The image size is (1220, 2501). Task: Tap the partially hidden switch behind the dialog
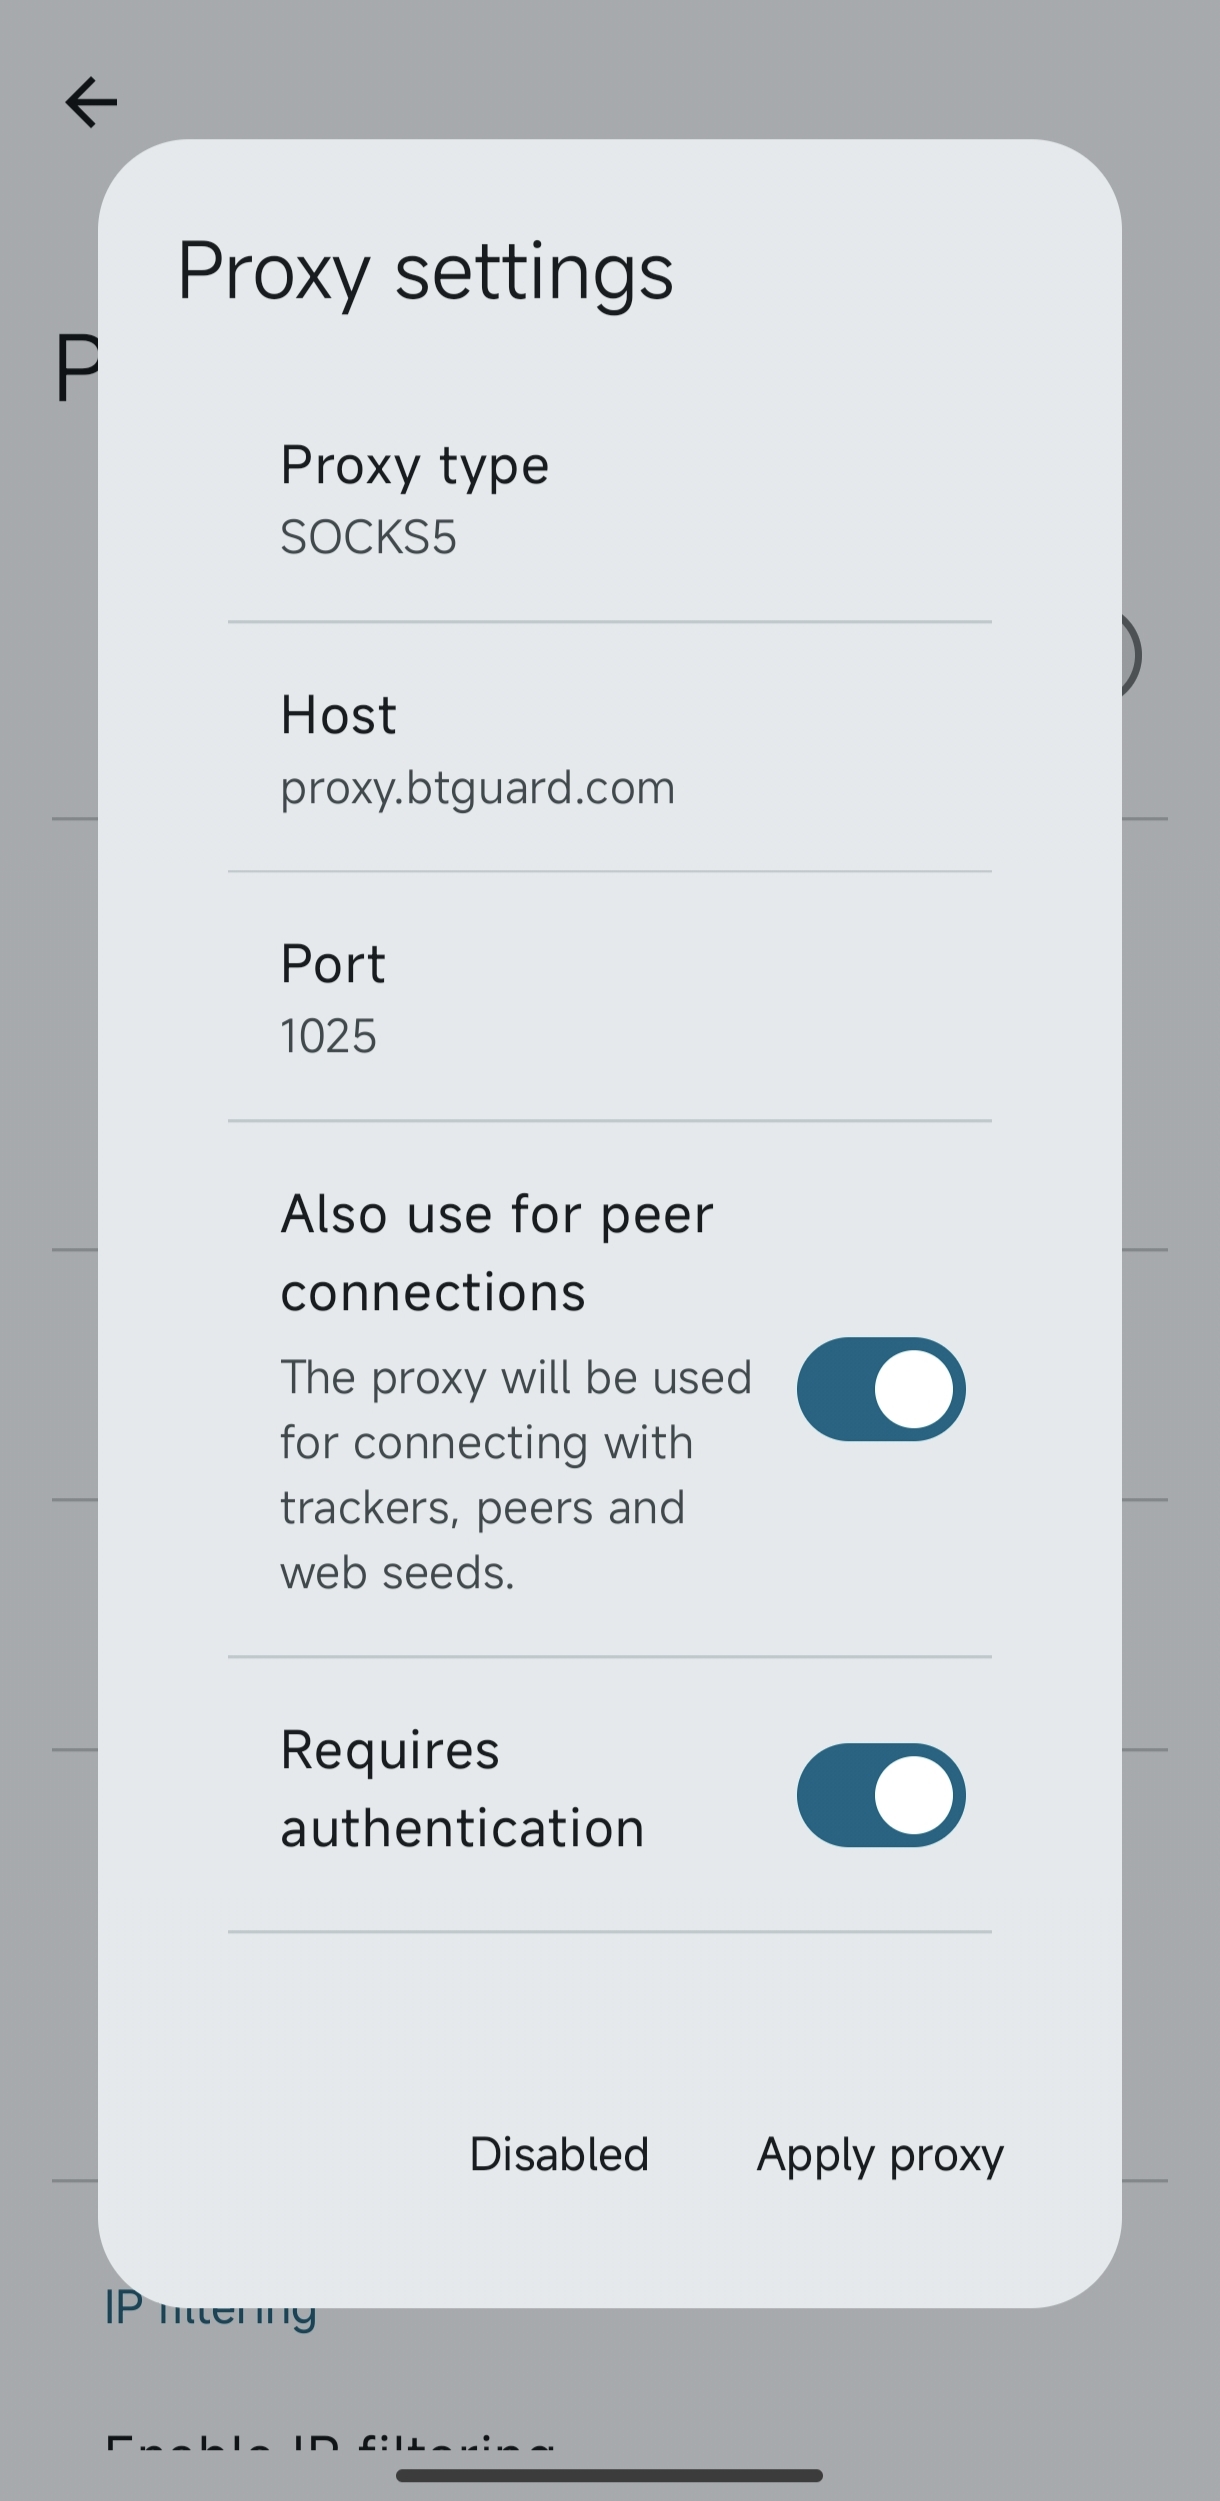1132,655
